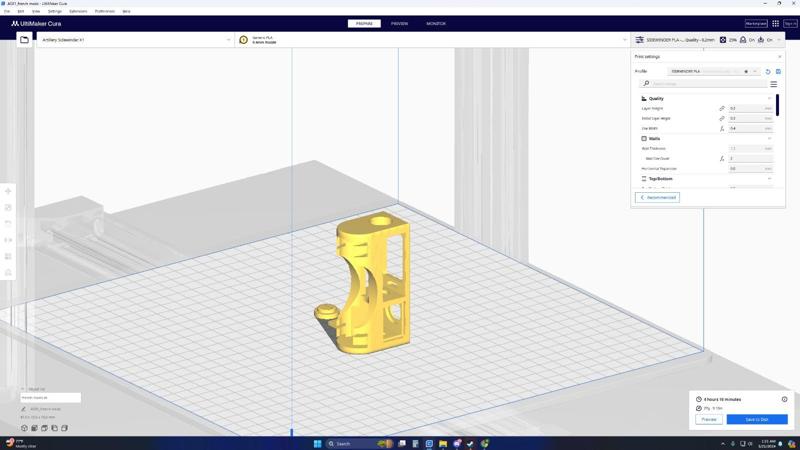The width and height of the screenshot is (800, 450).
Task: Switch to front view icon
Action: coord(34,428)
